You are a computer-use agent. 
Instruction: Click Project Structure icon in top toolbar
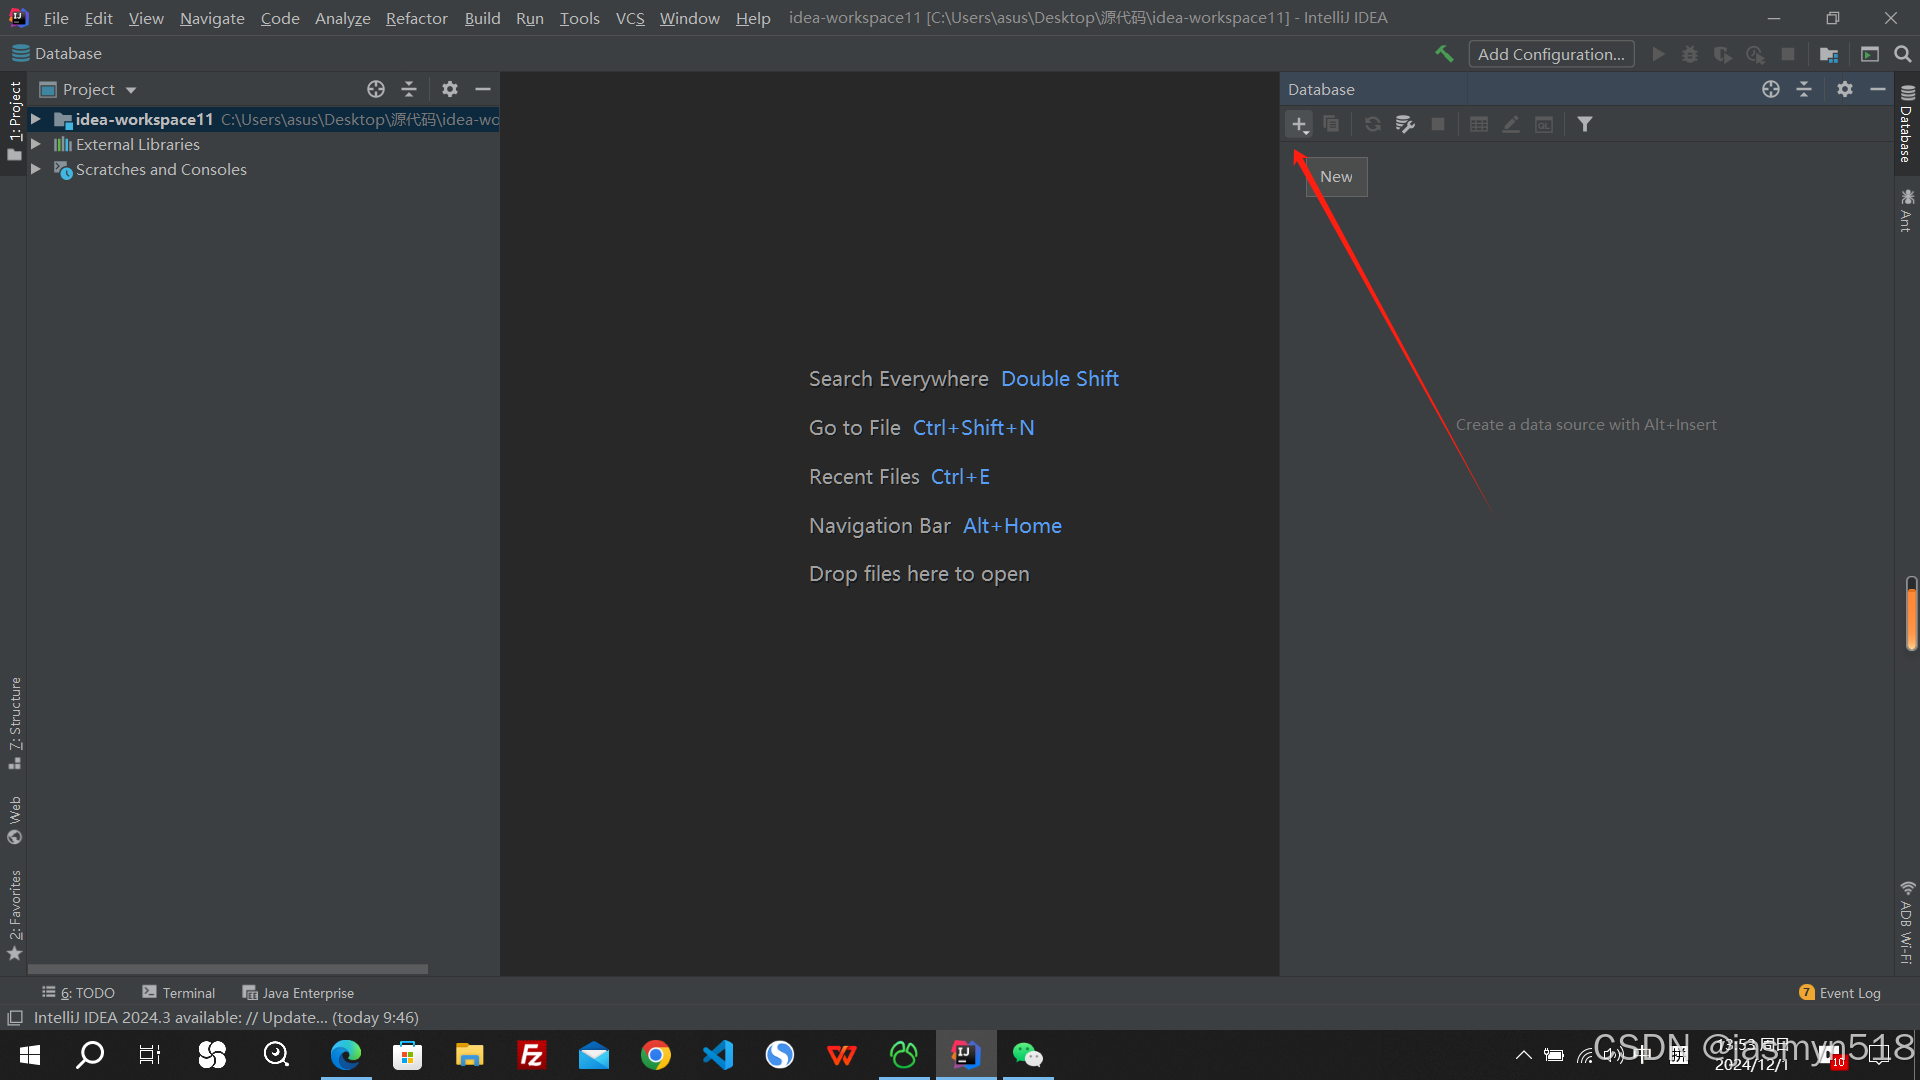tap(1828, 54)
